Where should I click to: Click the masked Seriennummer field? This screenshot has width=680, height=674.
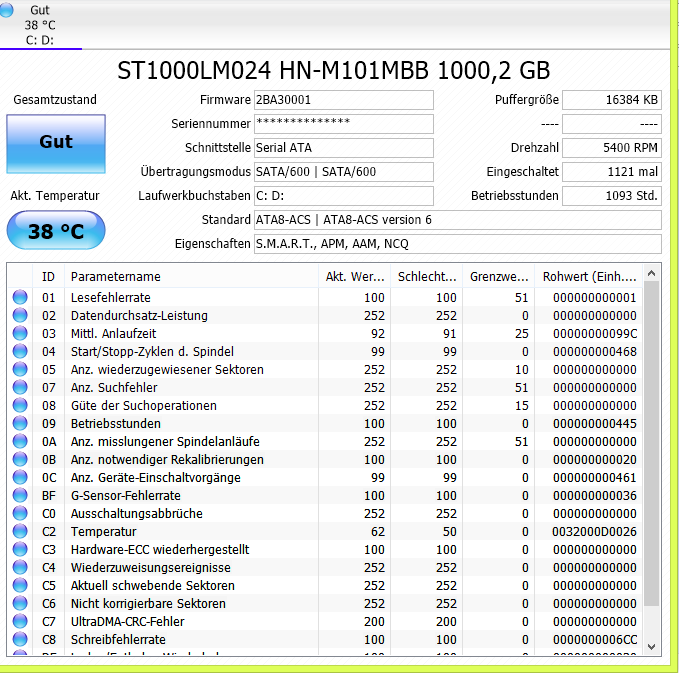pyautogui.click(x=343, y=124)
